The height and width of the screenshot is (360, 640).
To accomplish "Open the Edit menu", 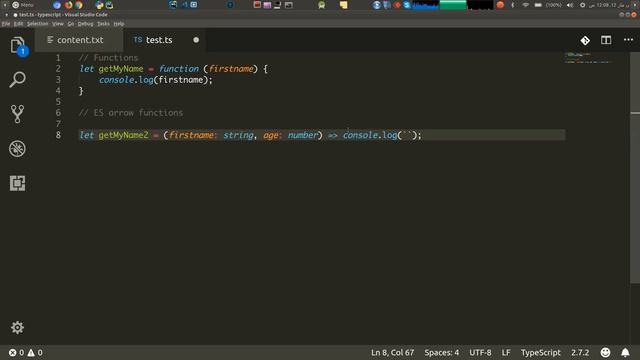I will tap(18, 24).
